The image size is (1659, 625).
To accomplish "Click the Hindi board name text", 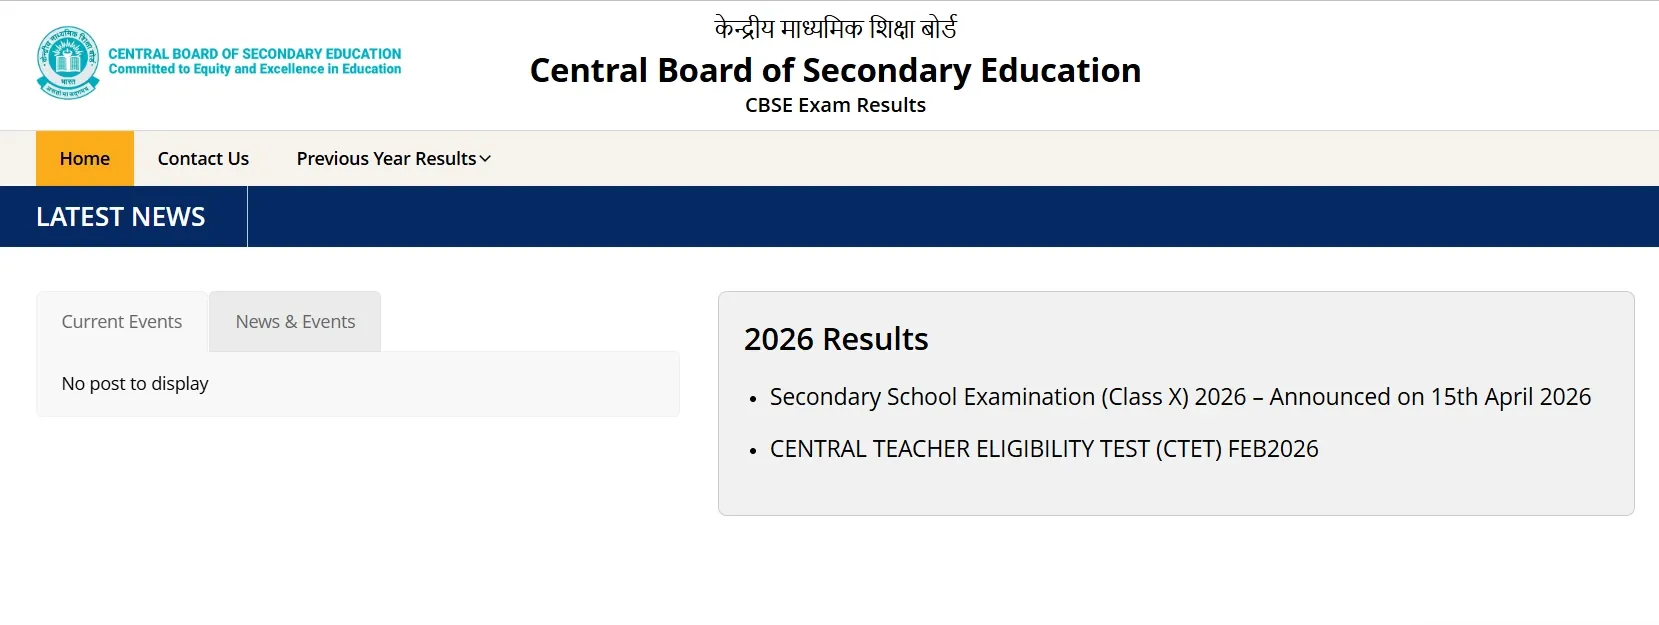I will coord(835,27).
